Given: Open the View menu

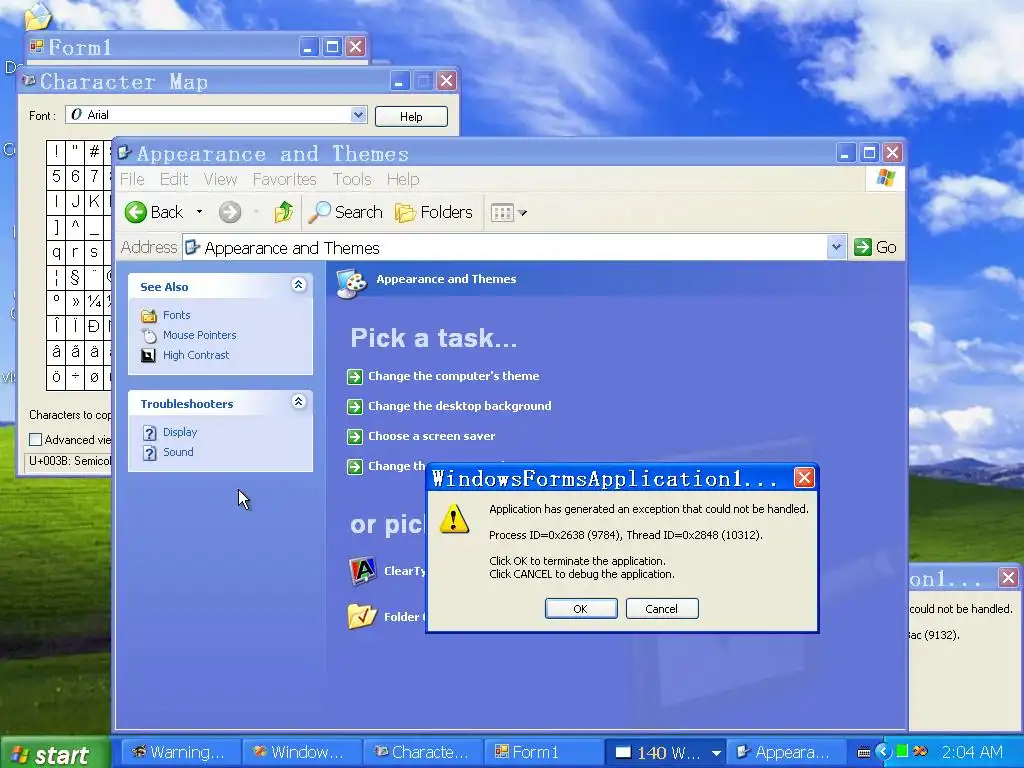Looking at the screenshot, I should click(x=220, y=180).
